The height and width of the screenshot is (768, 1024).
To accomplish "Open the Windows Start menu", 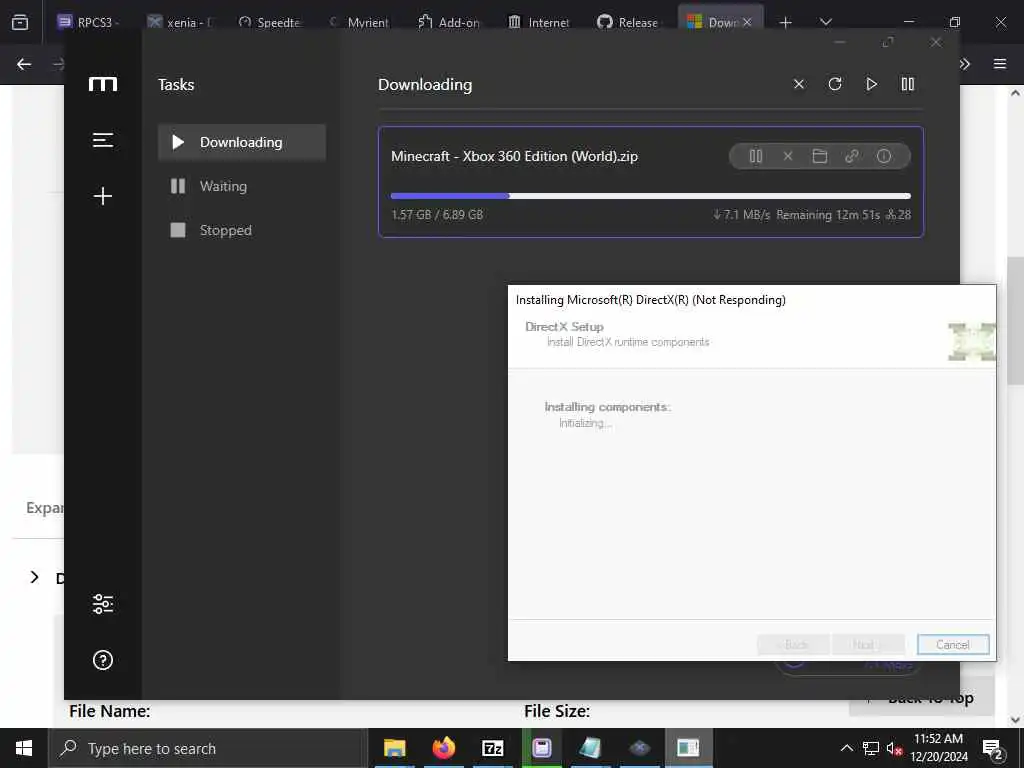I will [x=24, y=748].
